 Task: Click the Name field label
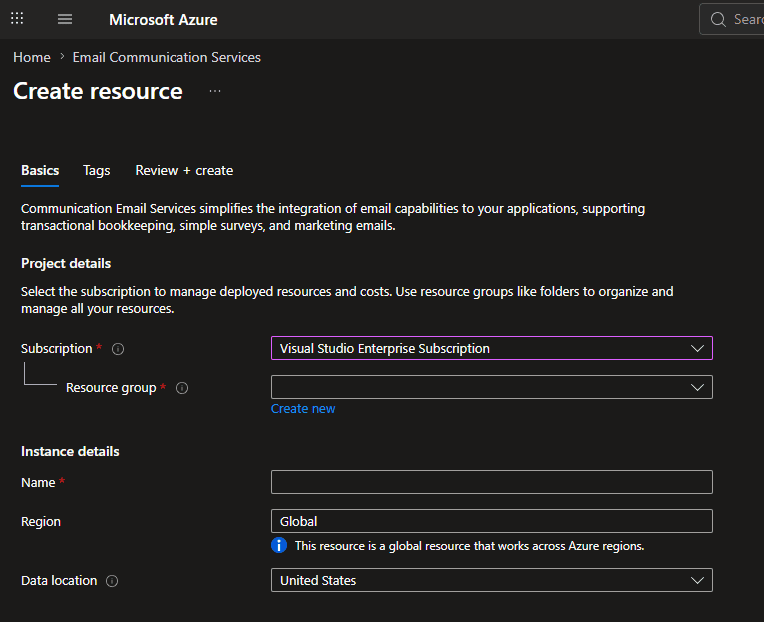[x=38, y=483]
